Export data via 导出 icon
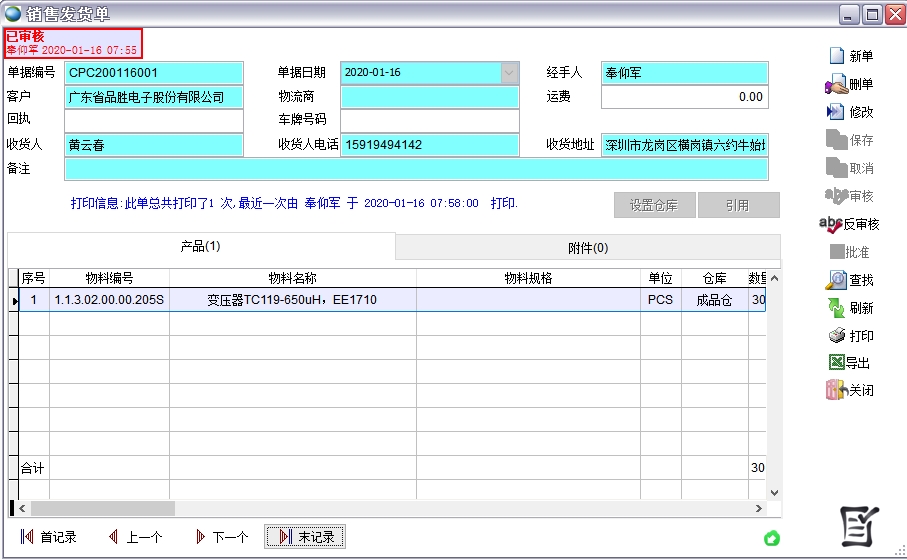Screen dimensions: 907x560 [x=836, y=363]
